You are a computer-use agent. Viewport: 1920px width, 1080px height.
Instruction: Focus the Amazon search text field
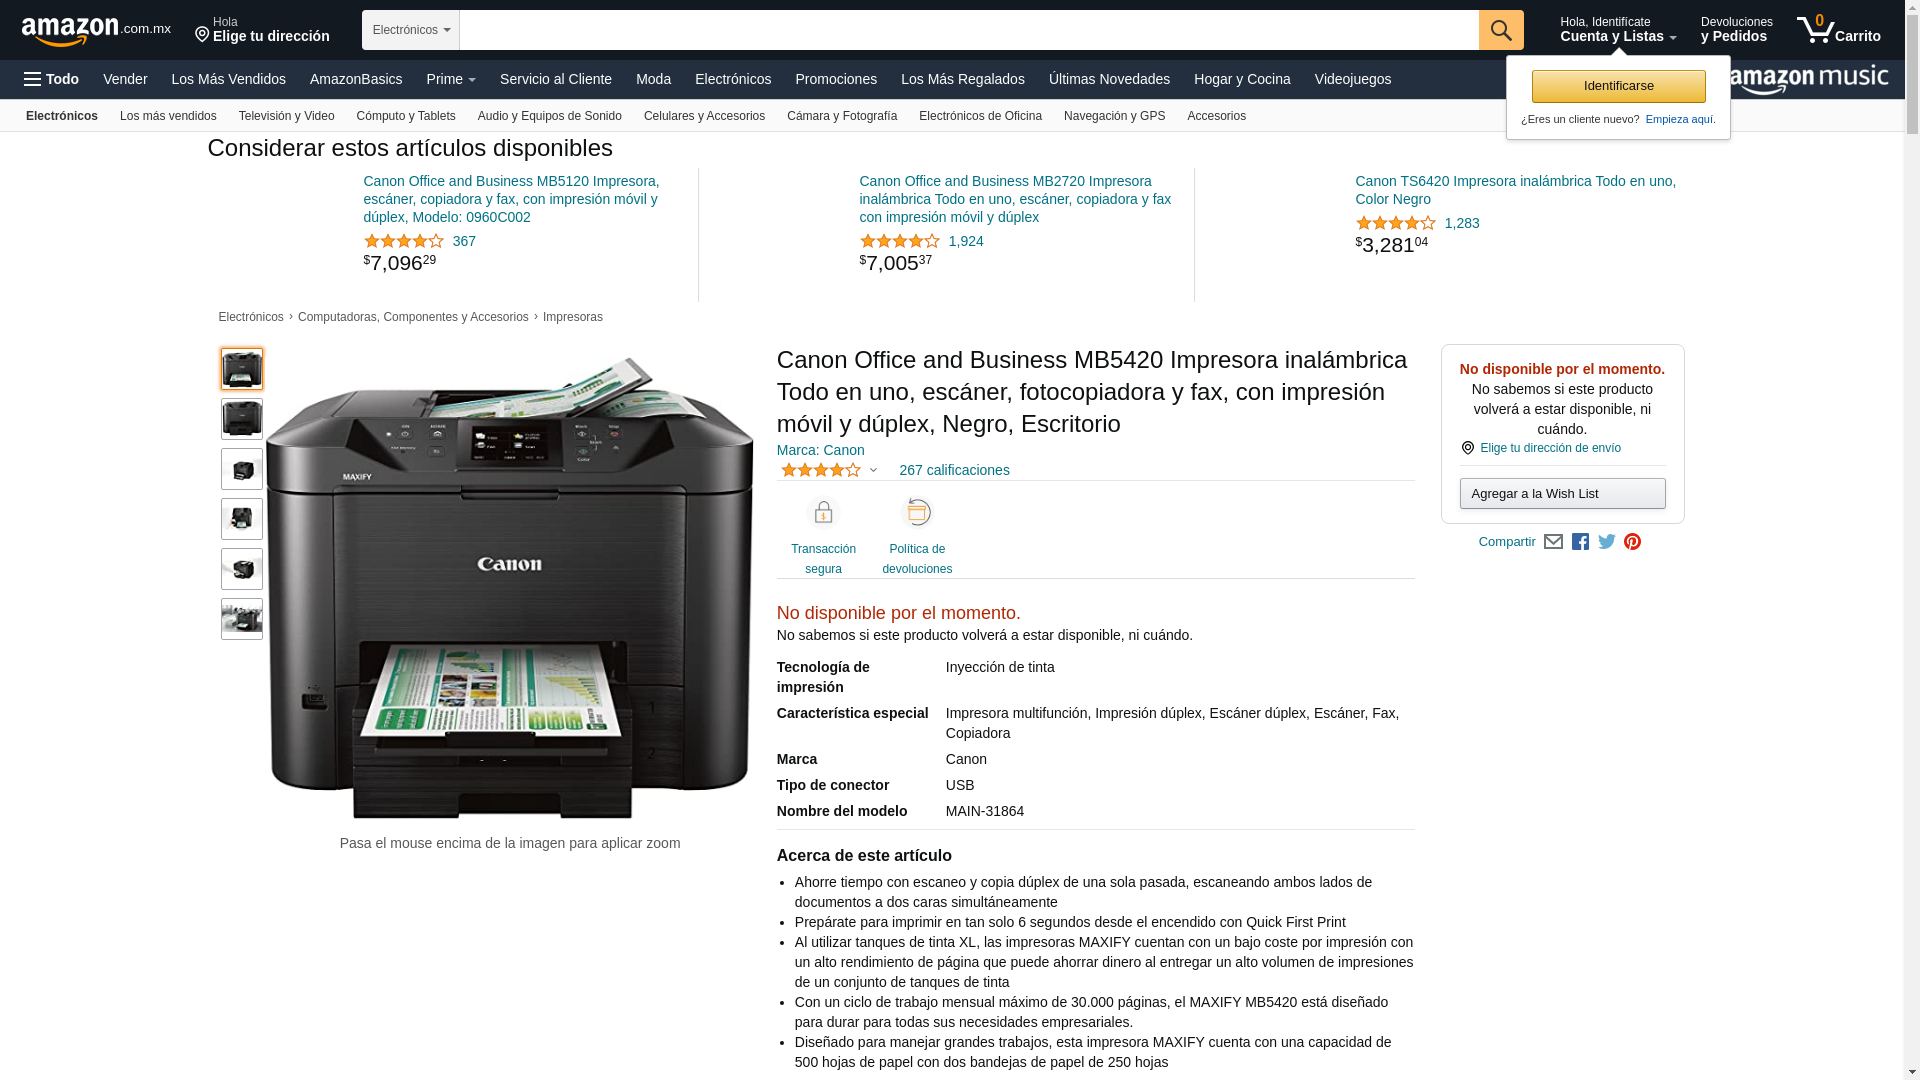(969, 30)
